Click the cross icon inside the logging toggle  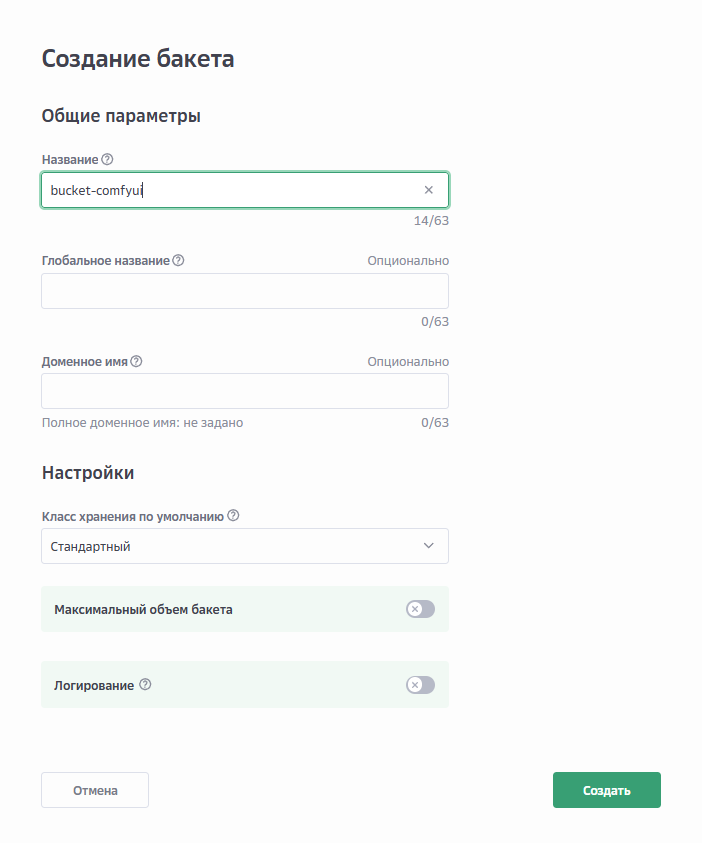(414, 685)
